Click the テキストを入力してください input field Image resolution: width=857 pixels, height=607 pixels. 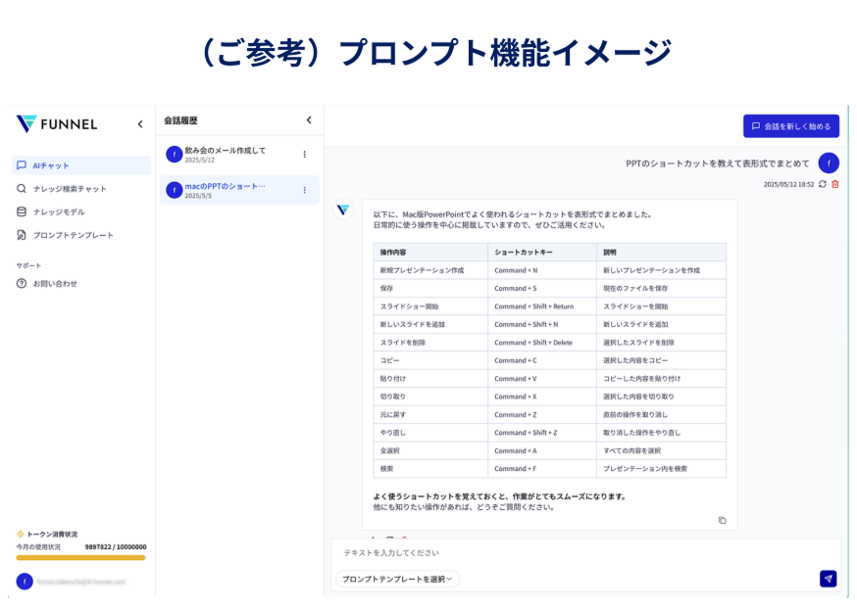pos(585,553)
